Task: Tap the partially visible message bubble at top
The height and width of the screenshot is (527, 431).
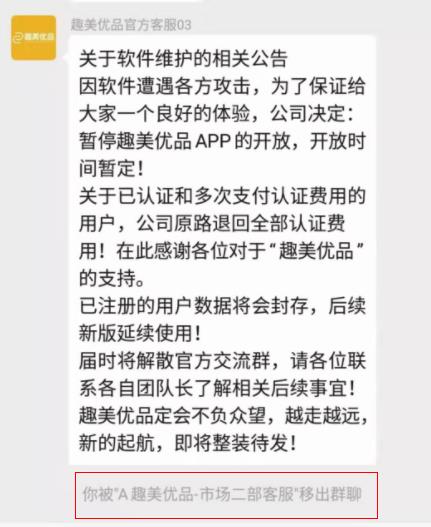Action: pos(137,1)
